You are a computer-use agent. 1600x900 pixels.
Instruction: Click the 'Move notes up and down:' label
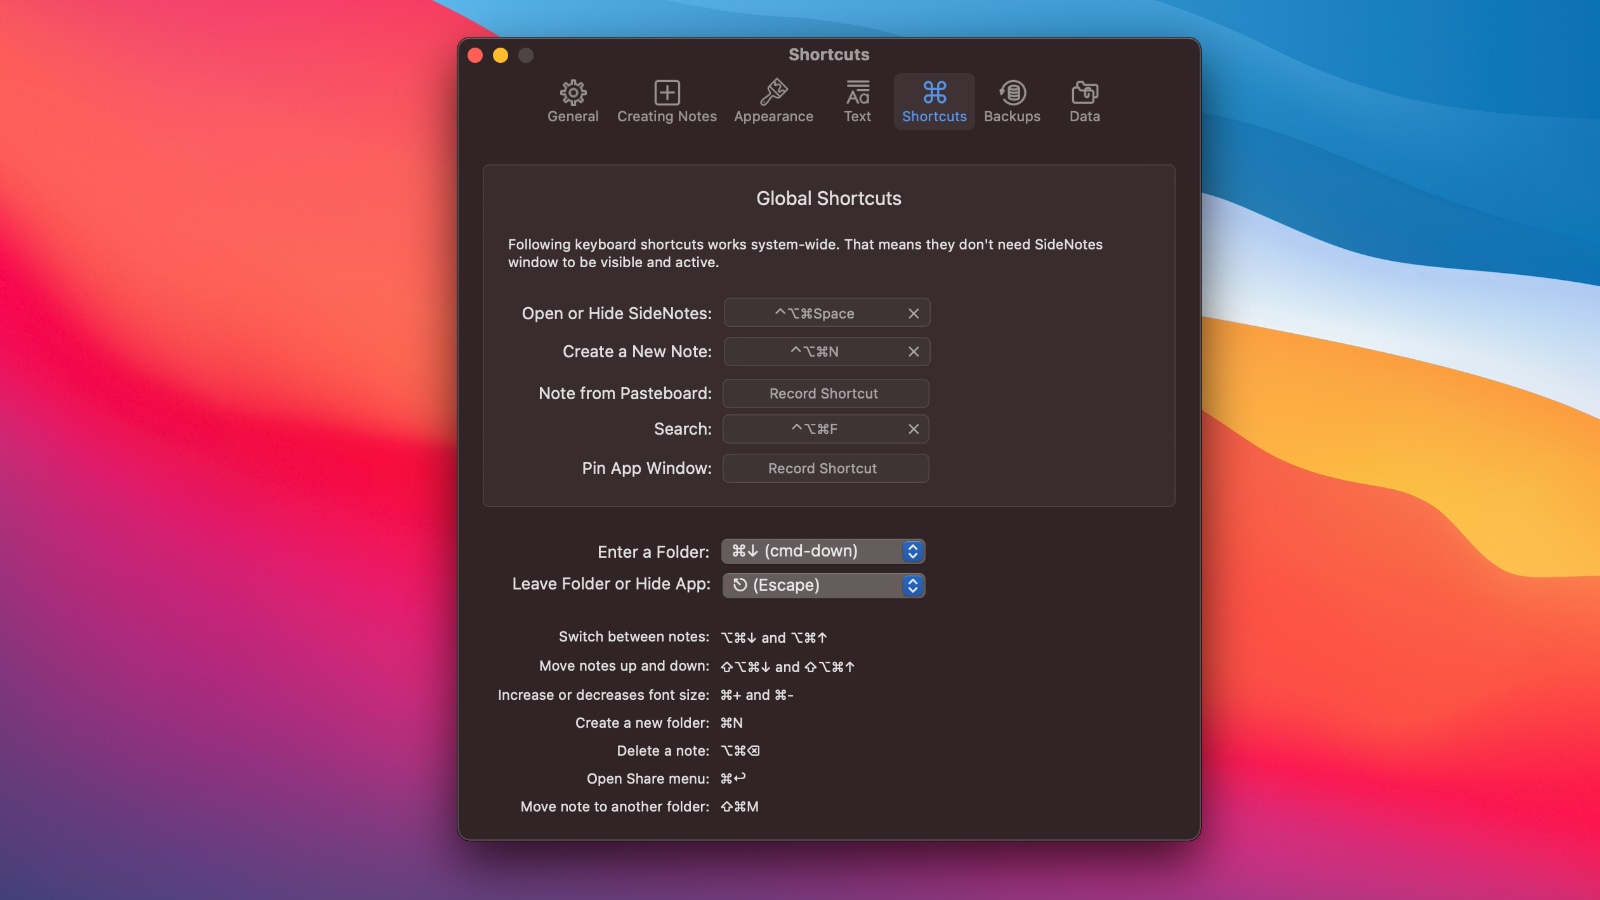pyautogui.click(x=624, y=666)
